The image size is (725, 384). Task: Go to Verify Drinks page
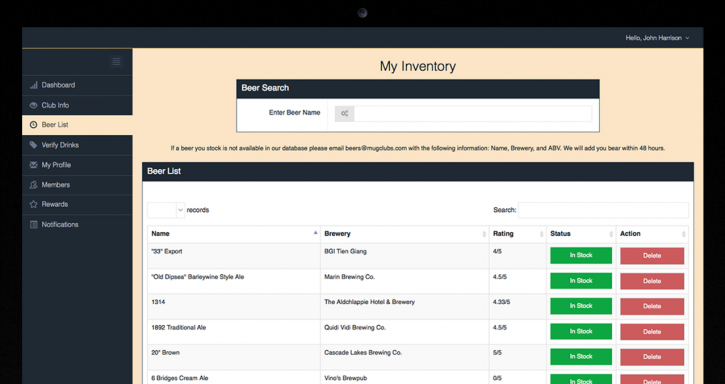[77, 145]
